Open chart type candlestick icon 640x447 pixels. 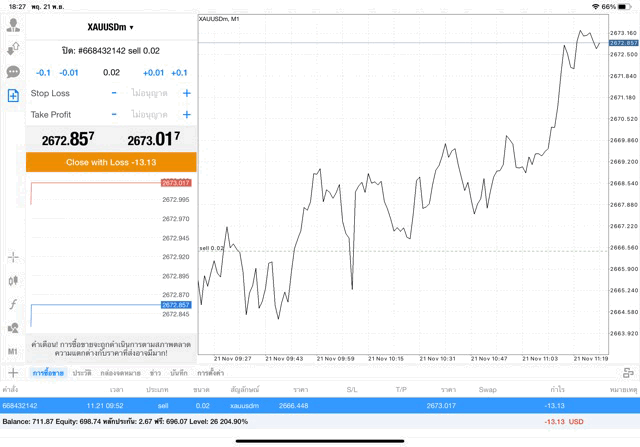tap(13, 281)
